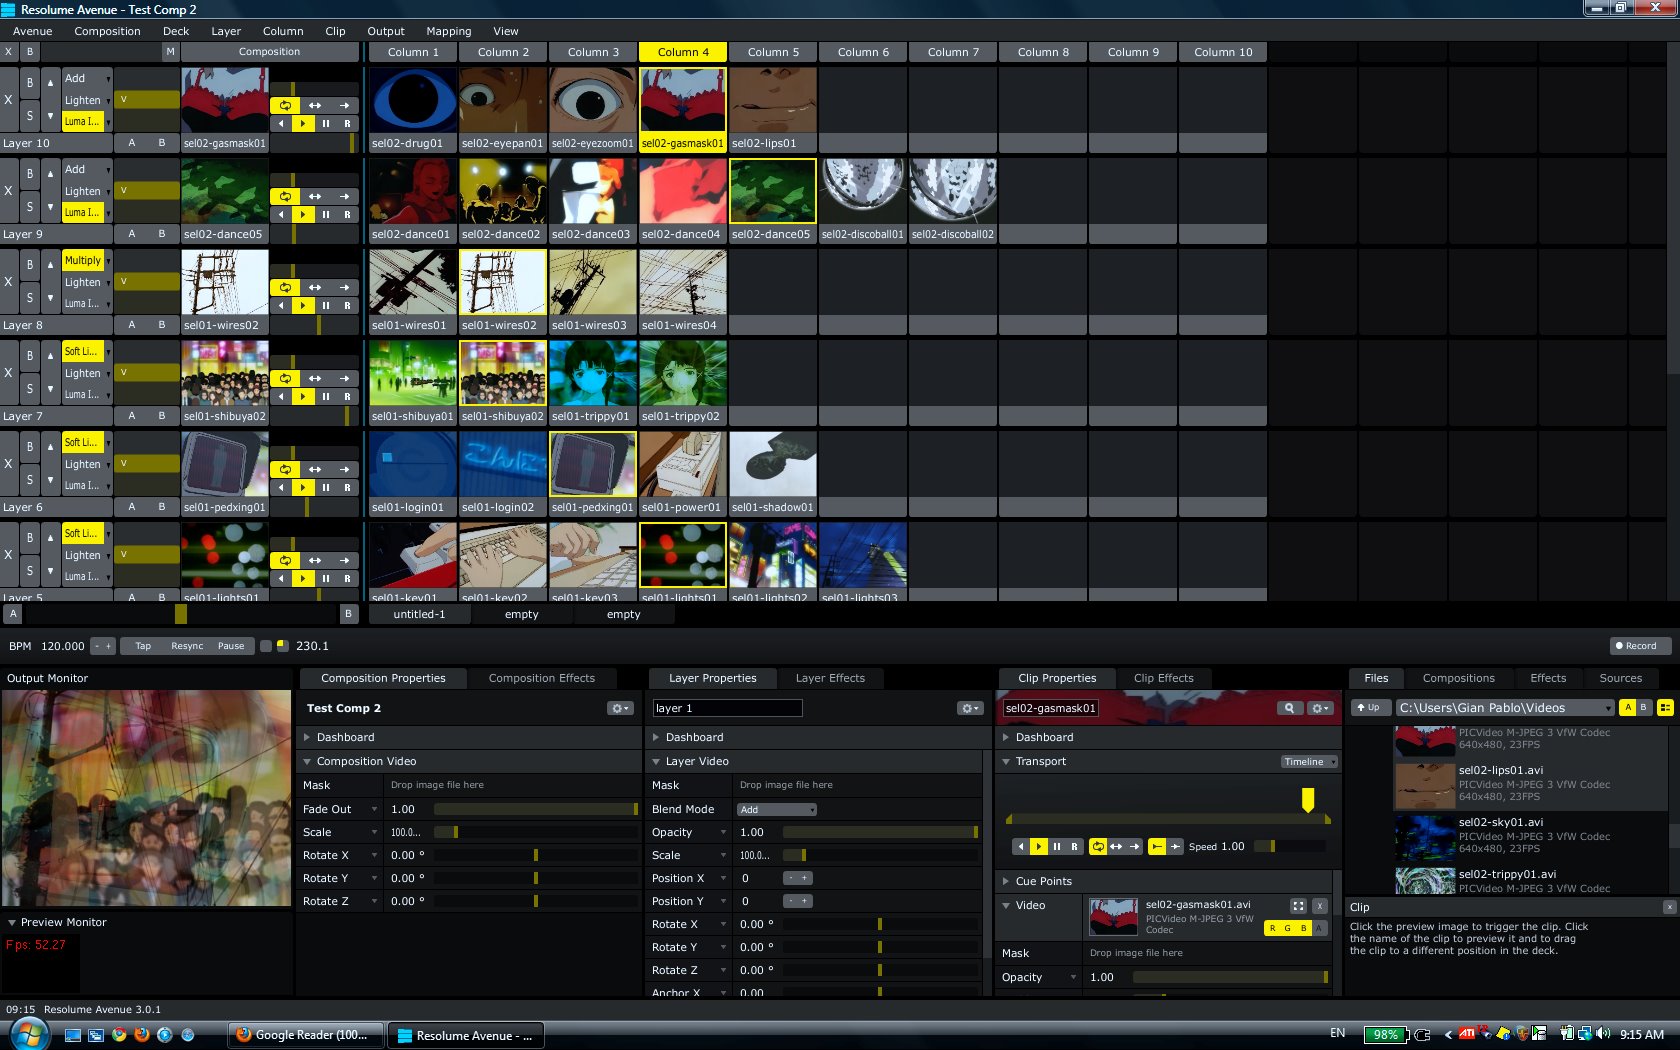Toggle the clip alpha A channel
Viewport: 1680px width, 1050px height.
[x=1319, y=928]
